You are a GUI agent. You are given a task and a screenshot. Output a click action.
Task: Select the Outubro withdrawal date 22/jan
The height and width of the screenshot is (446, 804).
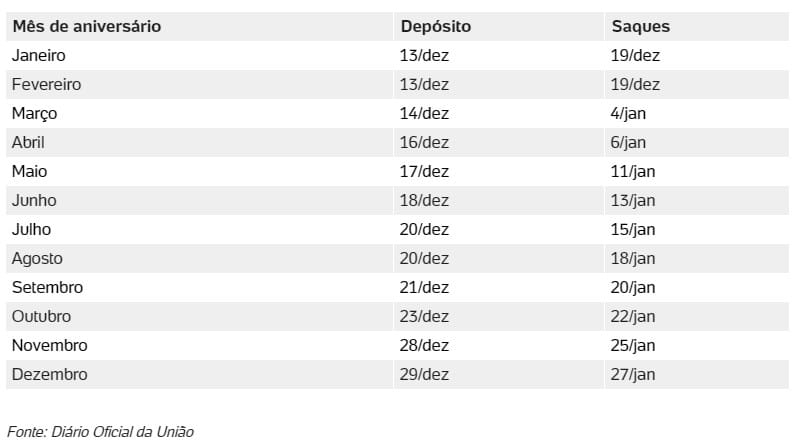click(x=633, y=317)
